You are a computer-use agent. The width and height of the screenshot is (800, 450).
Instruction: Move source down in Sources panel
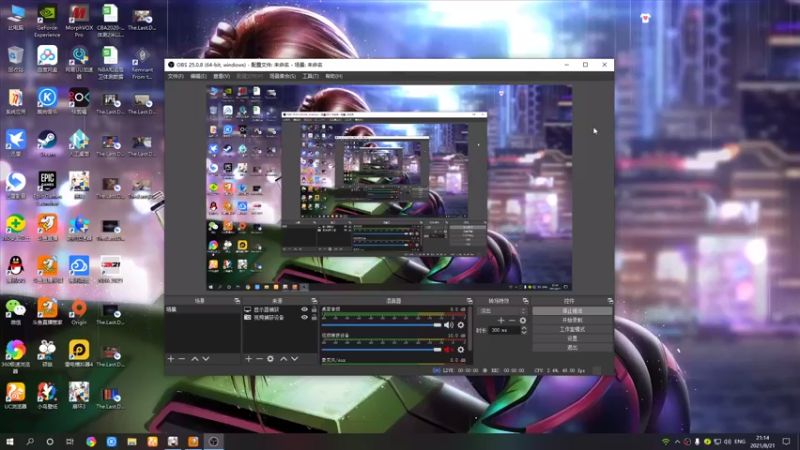coord(294,359)
